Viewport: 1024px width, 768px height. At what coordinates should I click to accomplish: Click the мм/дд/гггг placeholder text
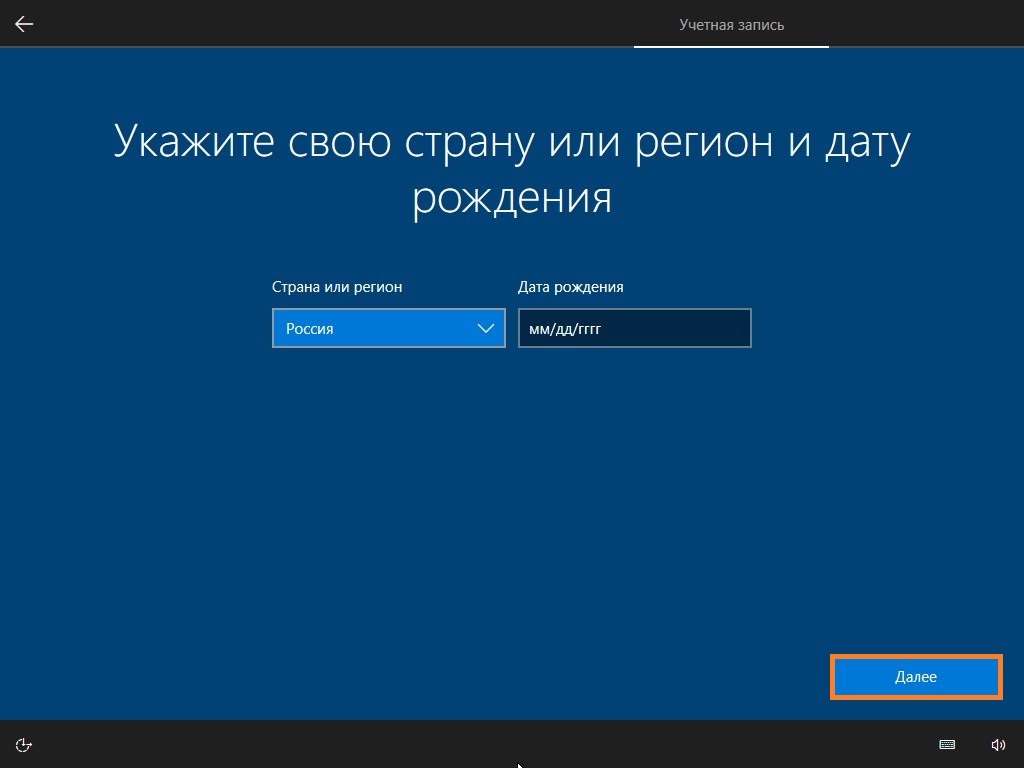click(565, 329)
